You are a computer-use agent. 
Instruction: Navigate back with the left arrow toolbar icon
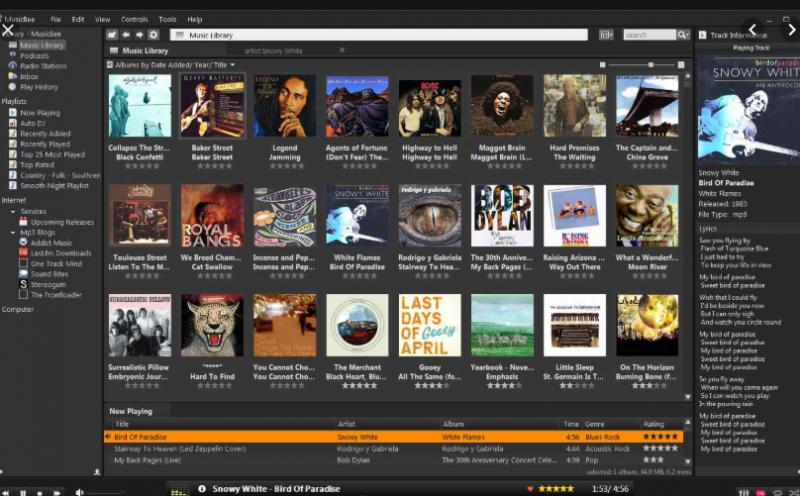(126, 35)
